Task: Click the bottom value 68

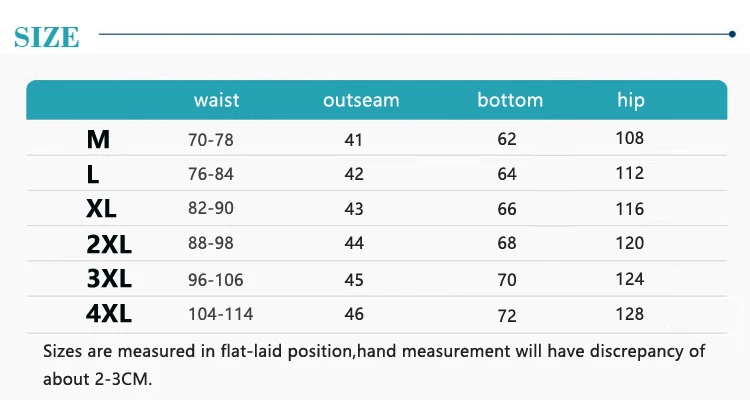Action: point(507,245)
